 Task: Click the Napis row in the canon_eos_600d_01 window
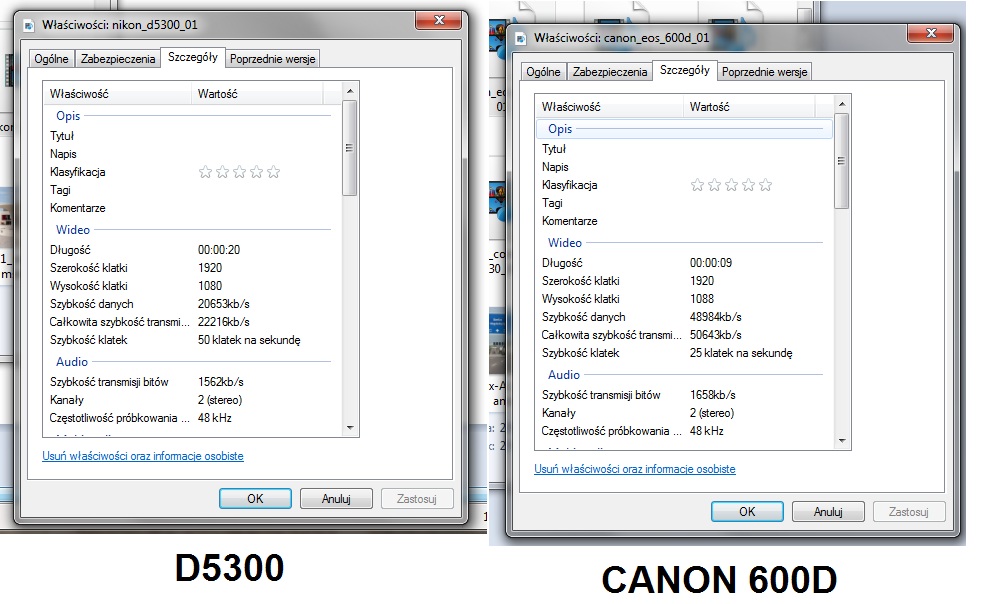click(x=685, y=167)
